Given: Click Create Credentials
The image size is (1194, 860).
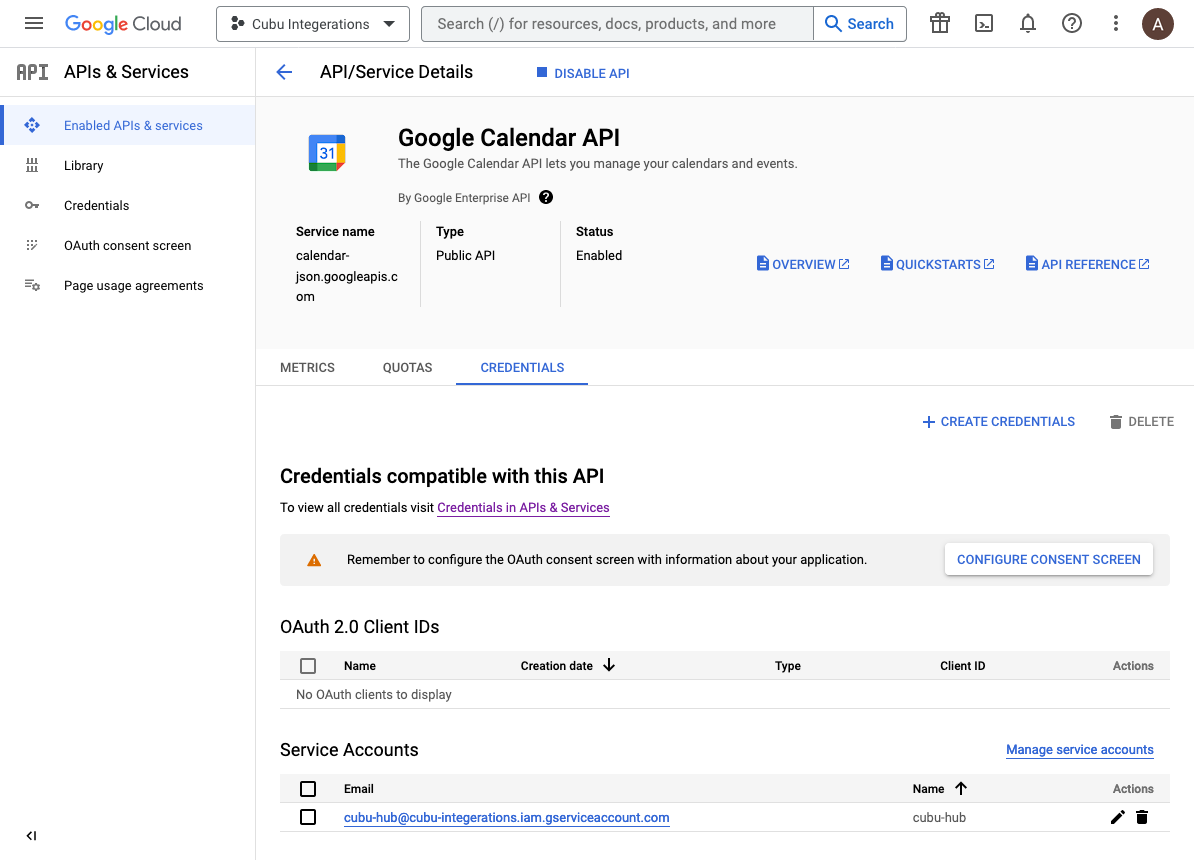Looking at the screenshot, I should click(x=998, y=422).
